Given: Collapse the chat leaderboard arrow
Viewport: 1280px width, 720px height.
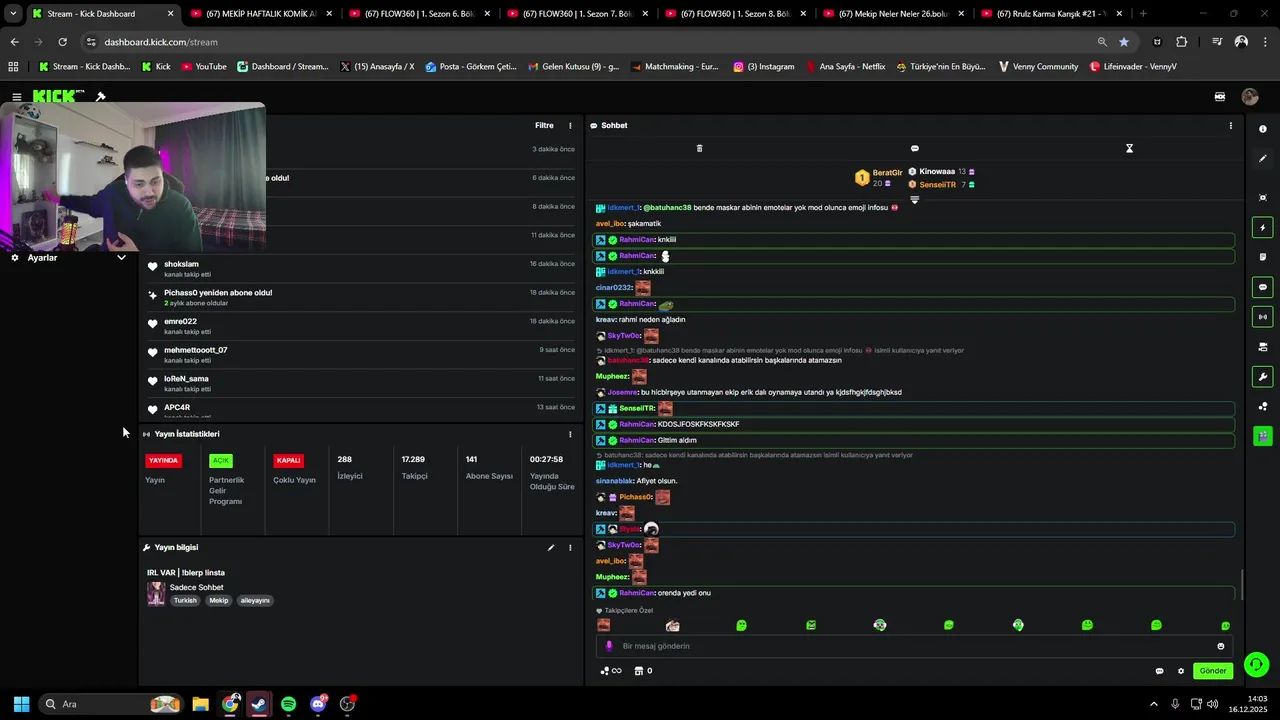Looking at the screenshot, I should [914, 200].
